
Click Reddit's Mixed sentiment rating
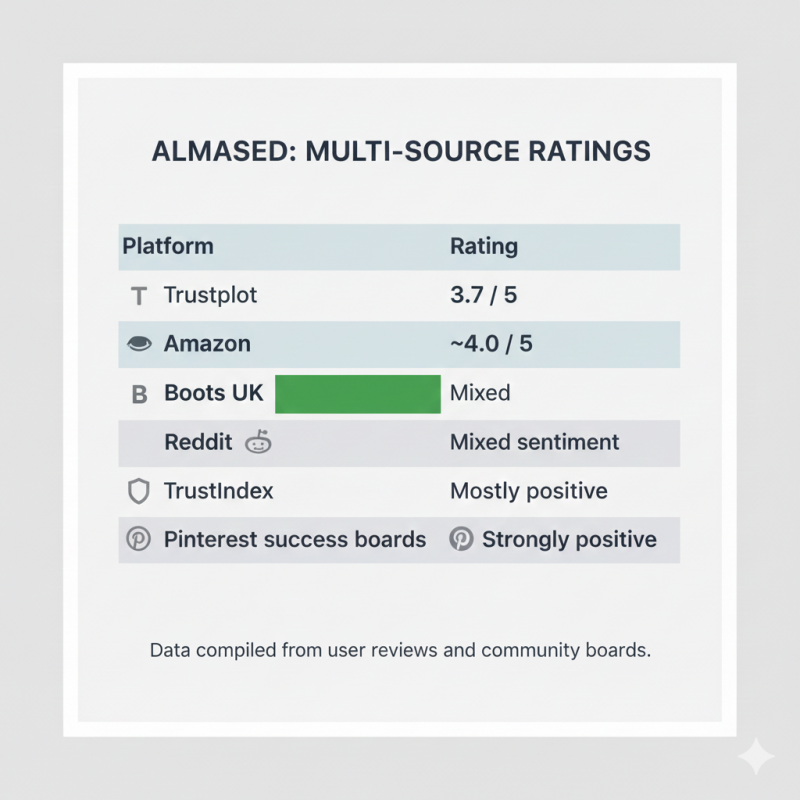click(534, 442)
